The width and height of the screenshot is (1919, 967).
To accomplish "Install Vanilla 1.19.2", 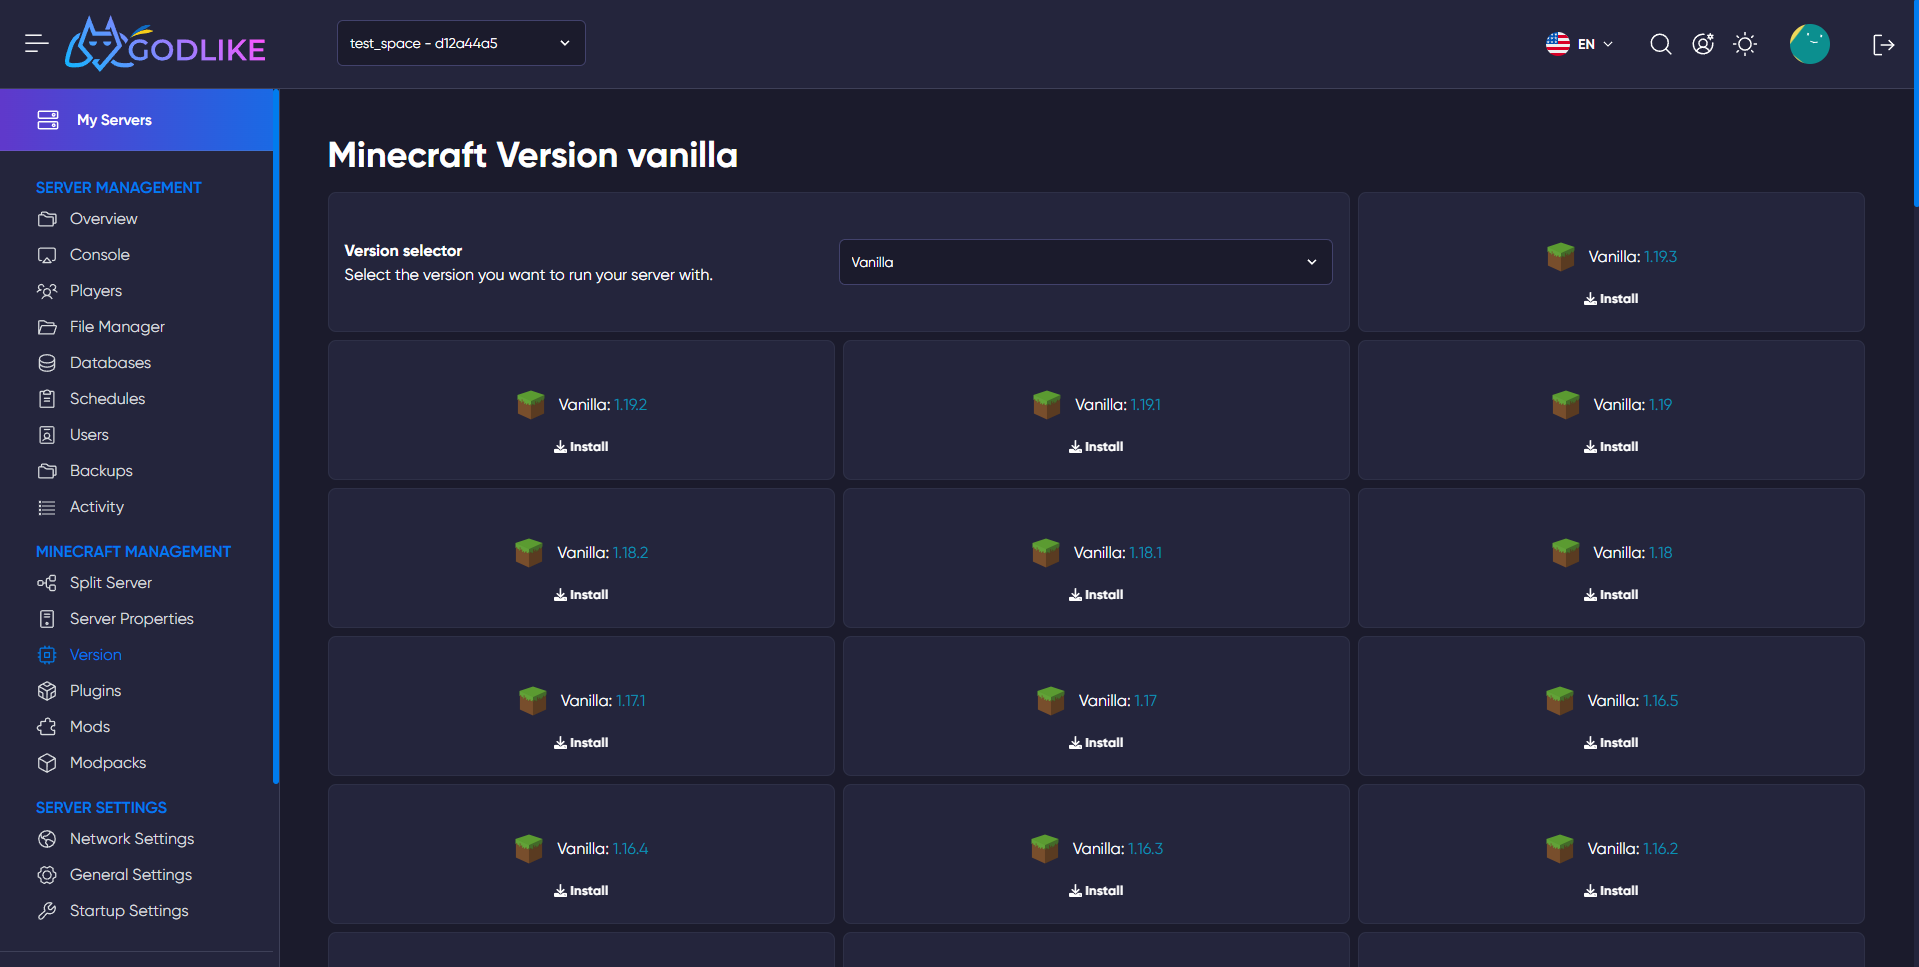I will [581, 447].
